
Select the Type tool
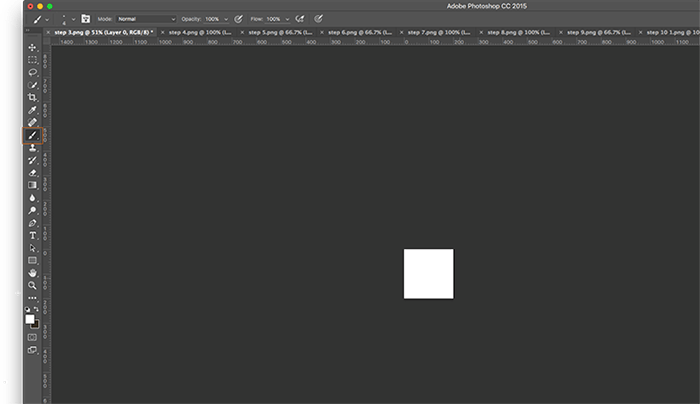click(x=32, y=235)
